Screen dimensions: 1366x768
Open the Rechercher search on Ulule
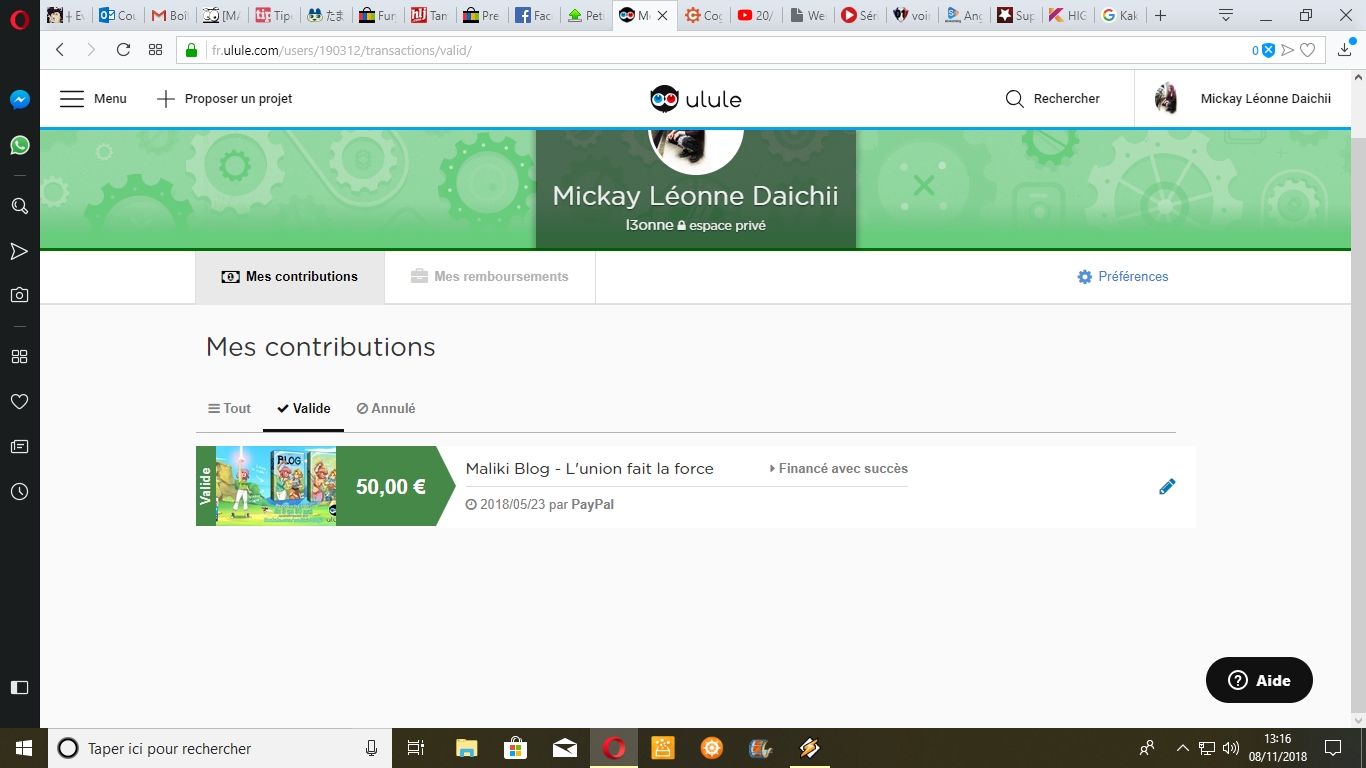coord(1053,99)
